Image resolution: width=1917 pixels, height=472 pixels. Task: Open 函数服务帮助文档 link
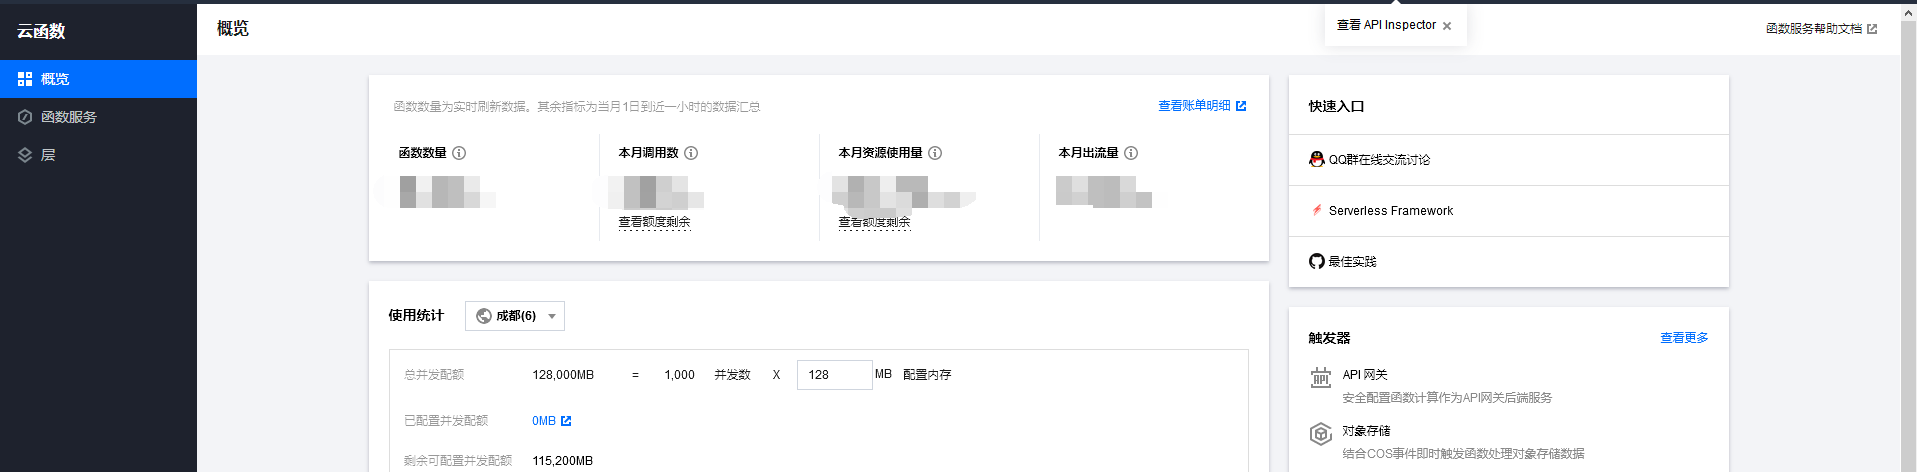(x=1814, y=29)
